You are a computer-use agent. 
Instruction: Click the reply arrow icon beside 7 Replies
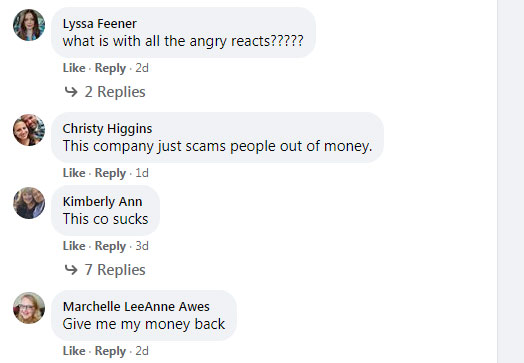click(71, 269)
